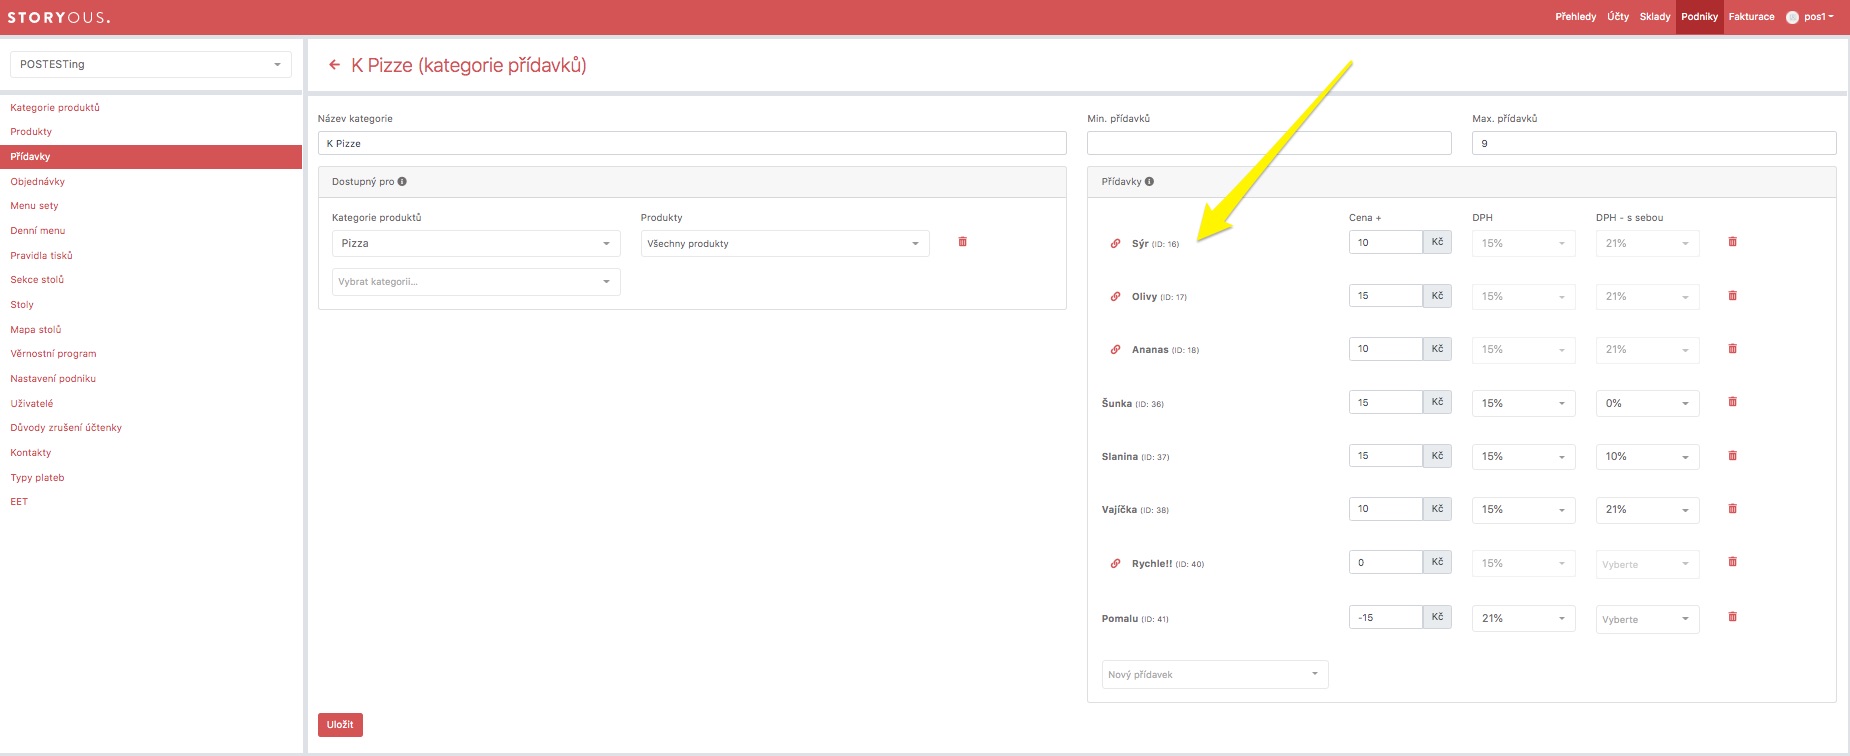This screenshot has height=756, width=1850.
Task: Open DPH s sebou Vyberte dropdown for Pomalu
Action: [x=1648, y=619]
